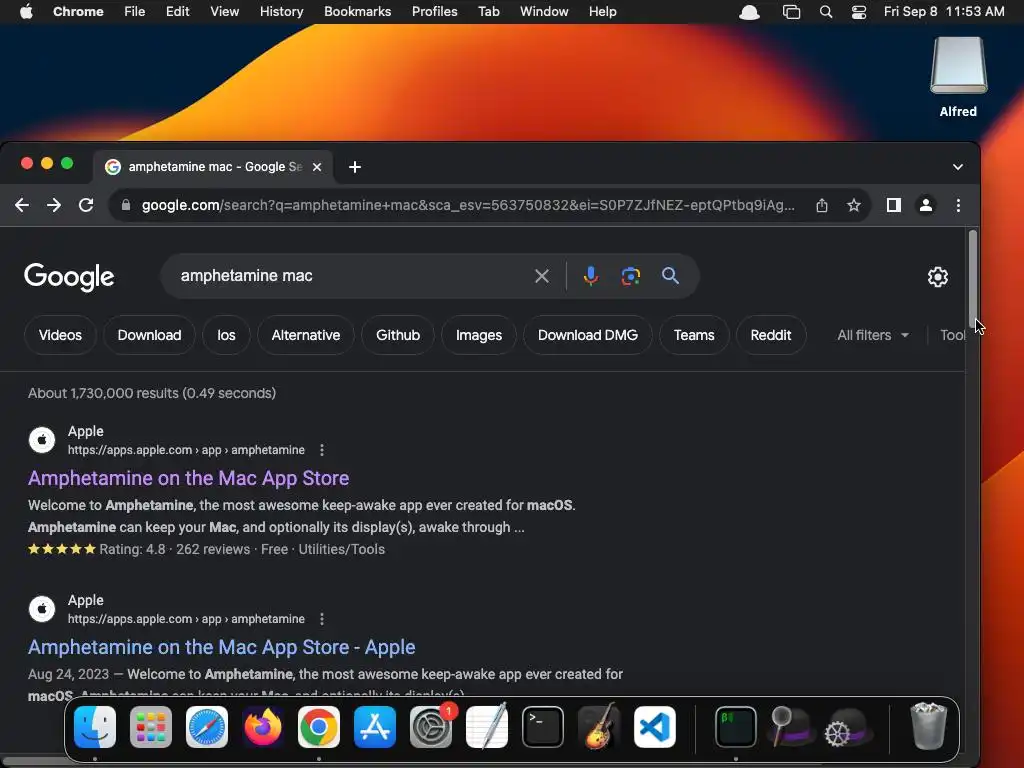
Task: Select the Download DMG chip
Action: click(588, 335)
